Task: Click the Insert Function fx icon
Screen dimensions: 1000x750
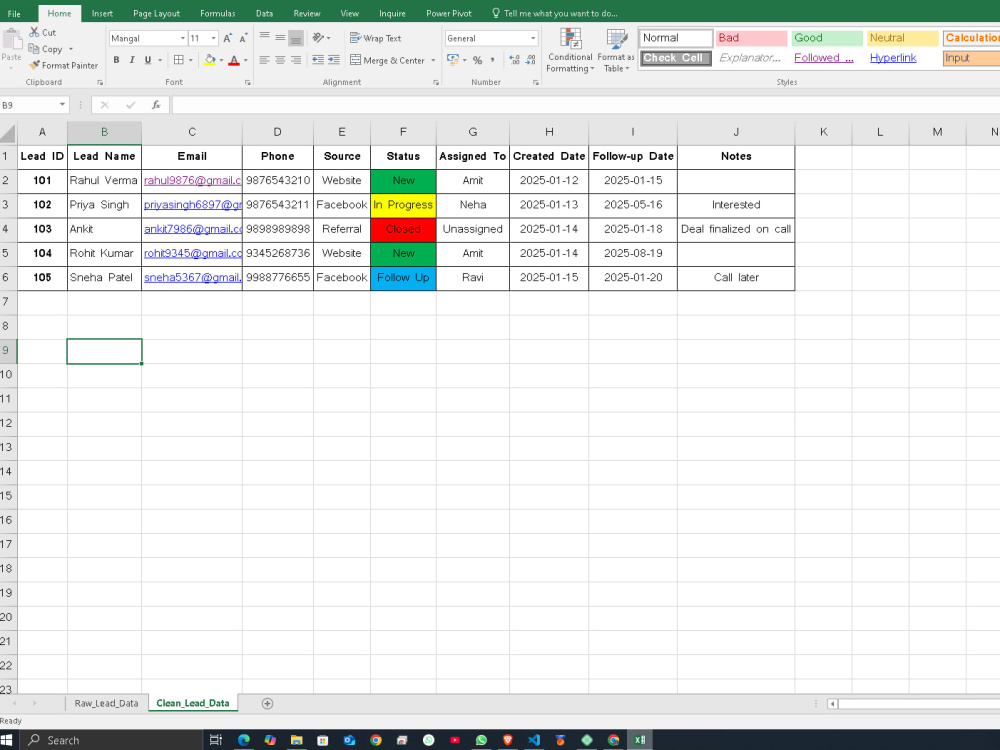Action: pos(156,105)
